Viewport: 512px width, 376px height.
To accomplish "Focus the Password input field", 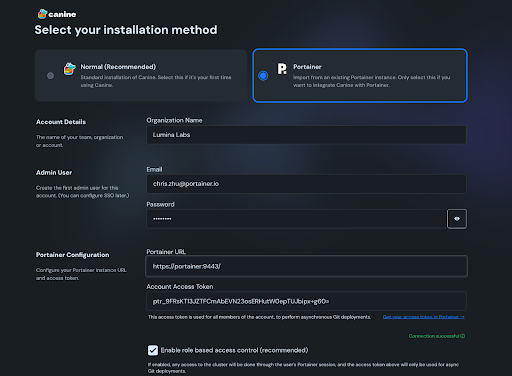I will (x=296, y=219).
